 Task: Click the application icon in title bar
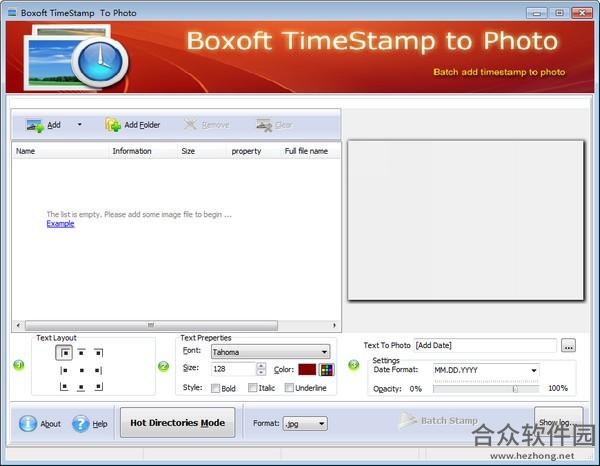click(12, 13)
